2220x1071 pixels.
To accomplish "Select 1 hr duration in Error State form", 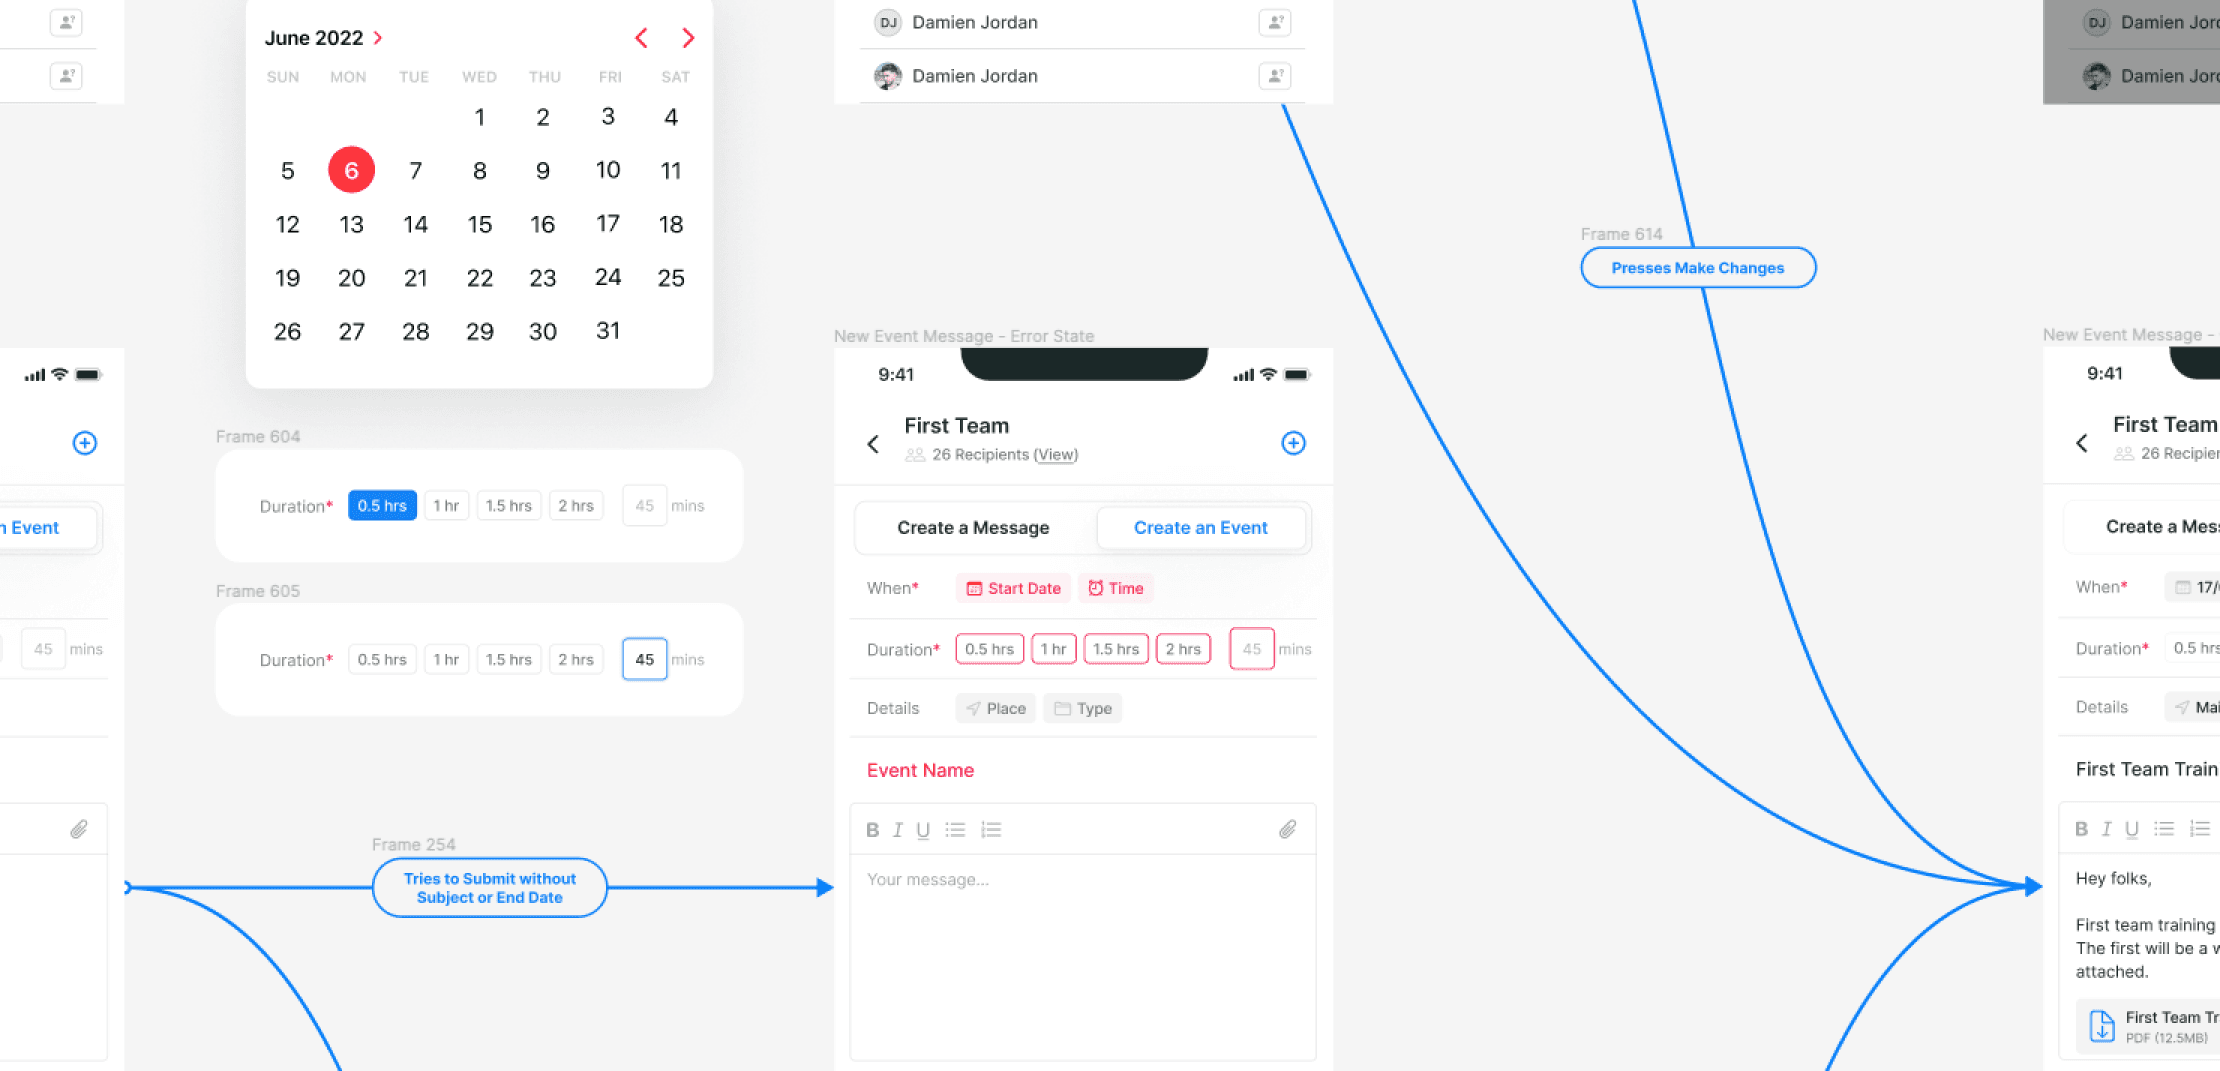I will [x=1053, y=649].
